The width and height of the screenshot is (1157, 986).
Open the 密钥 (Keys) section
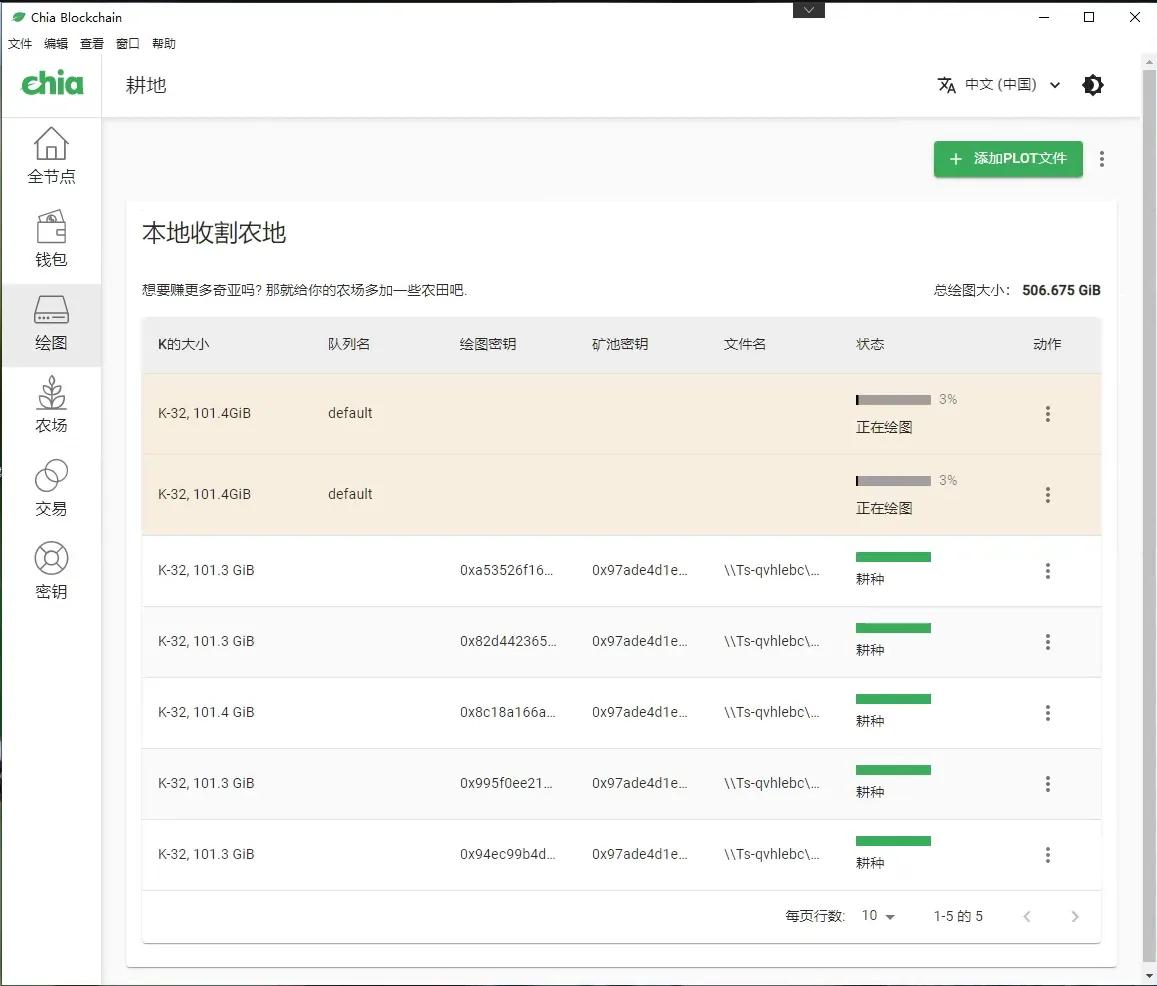pos(51,571)
